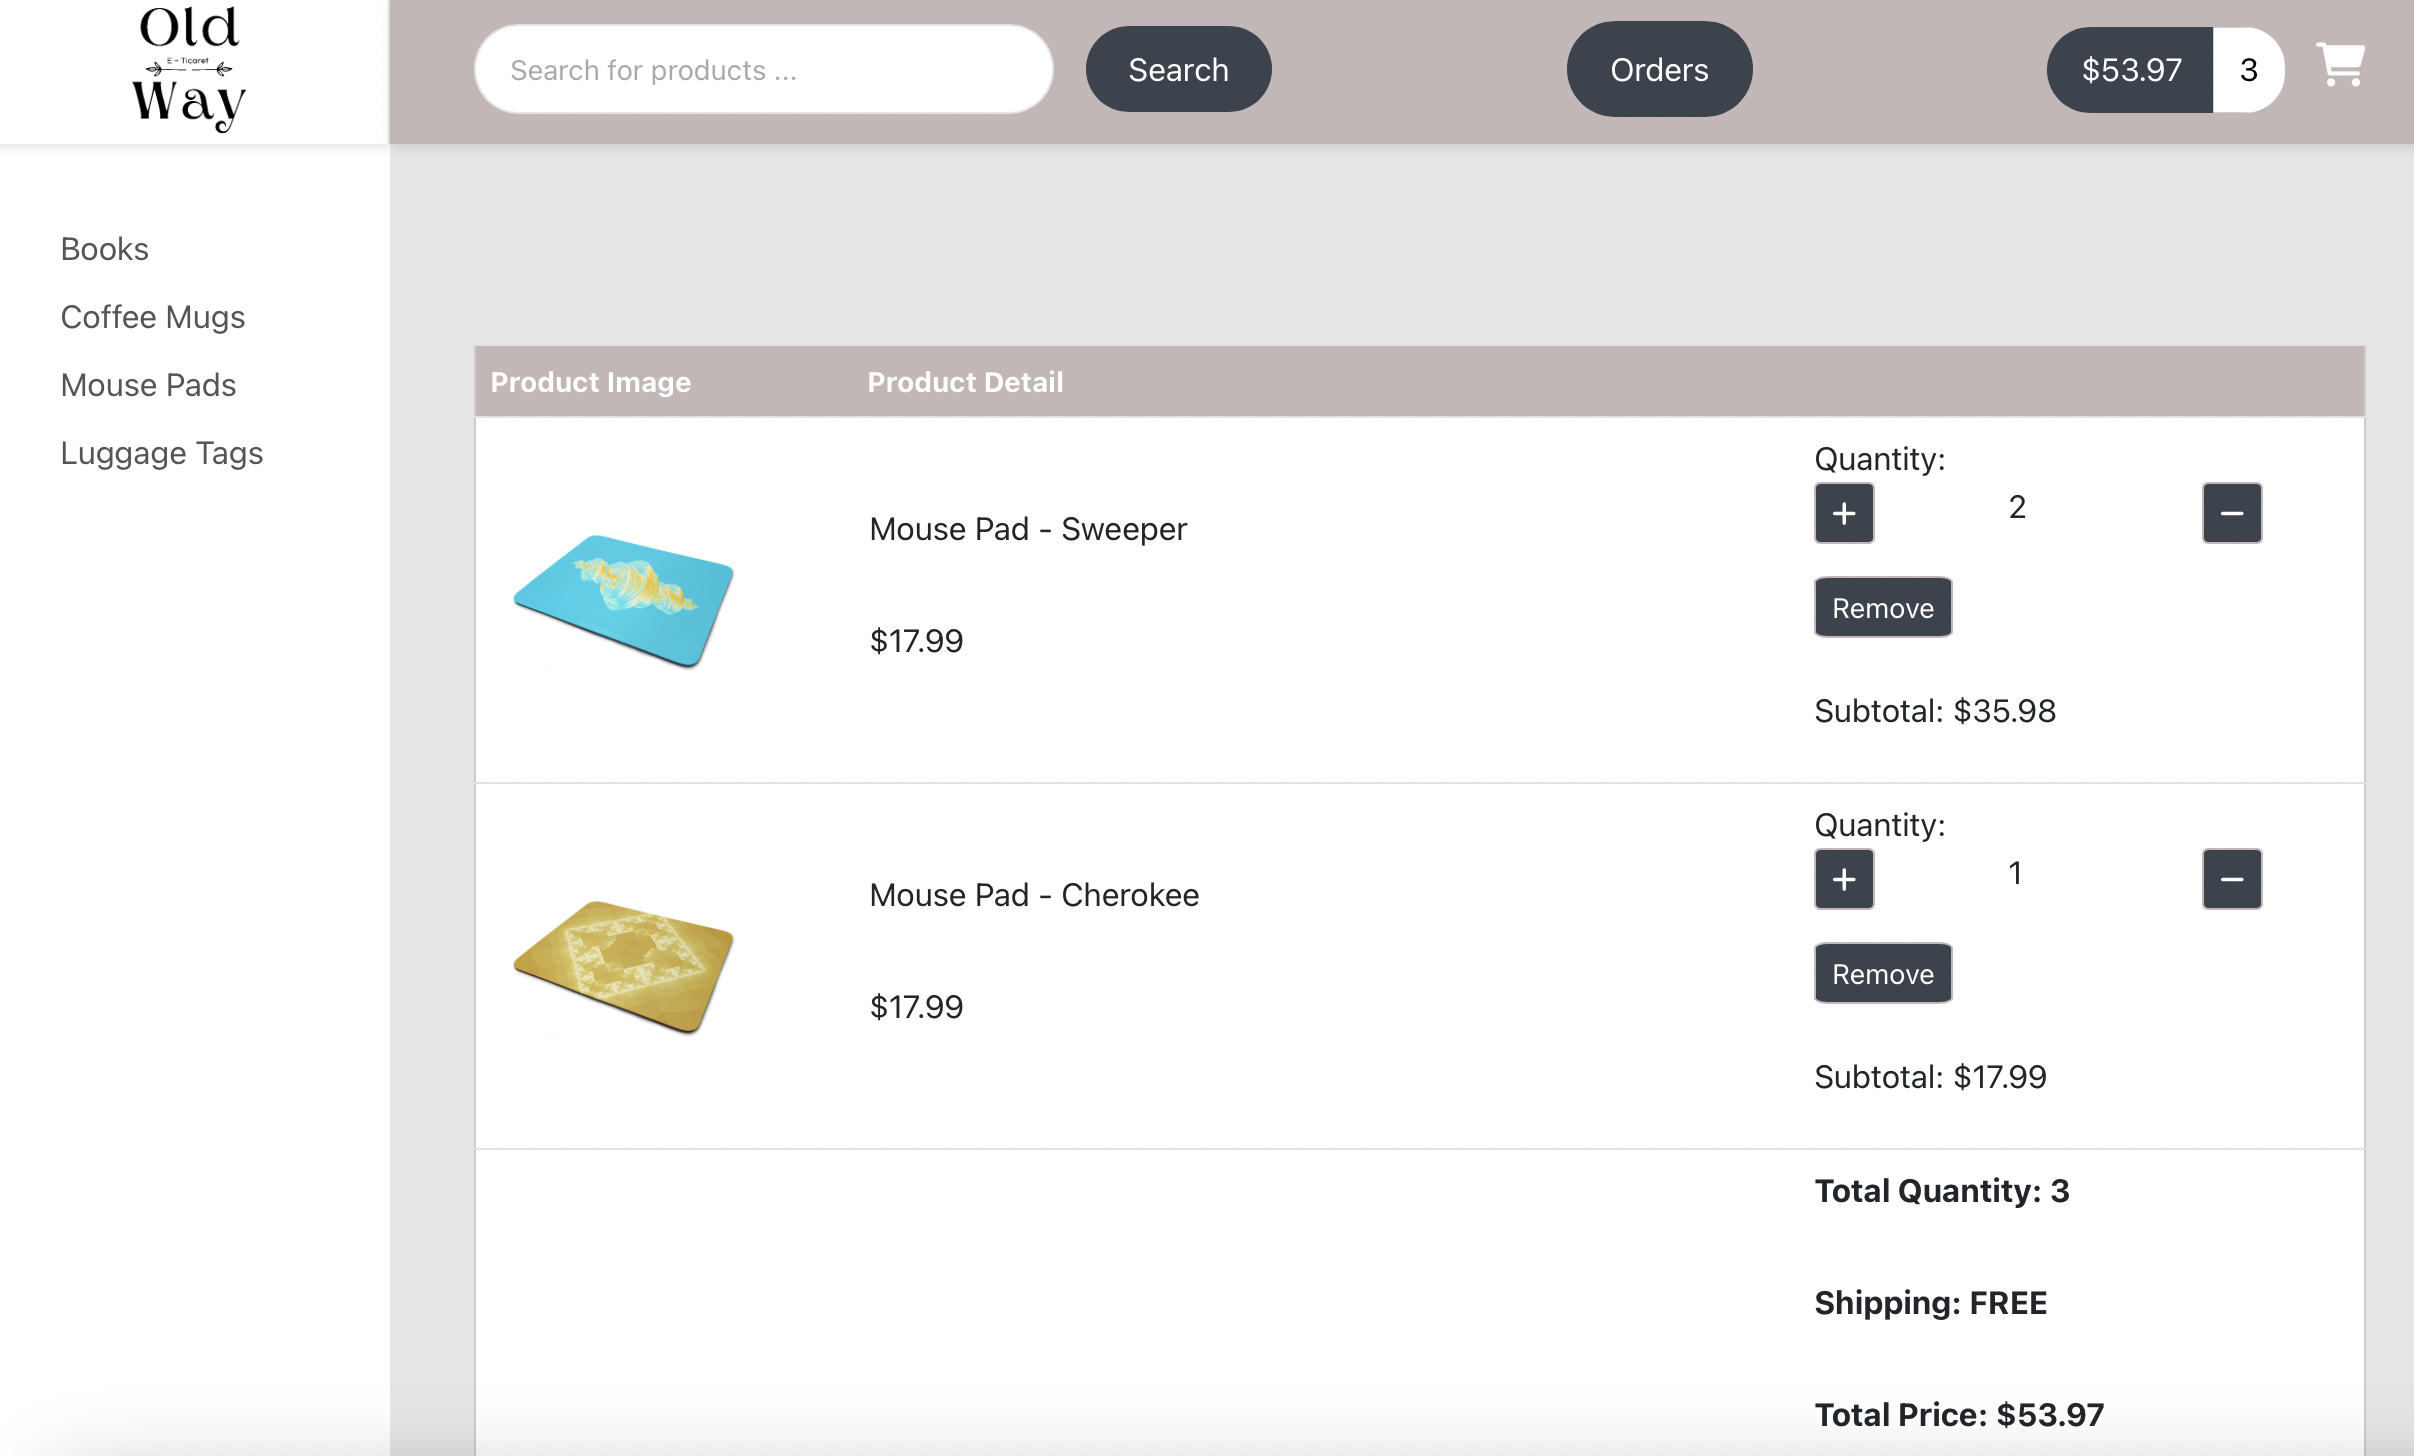2414x1456 pixels.
Task: Browse the Books category
Action: click(103, 249)
